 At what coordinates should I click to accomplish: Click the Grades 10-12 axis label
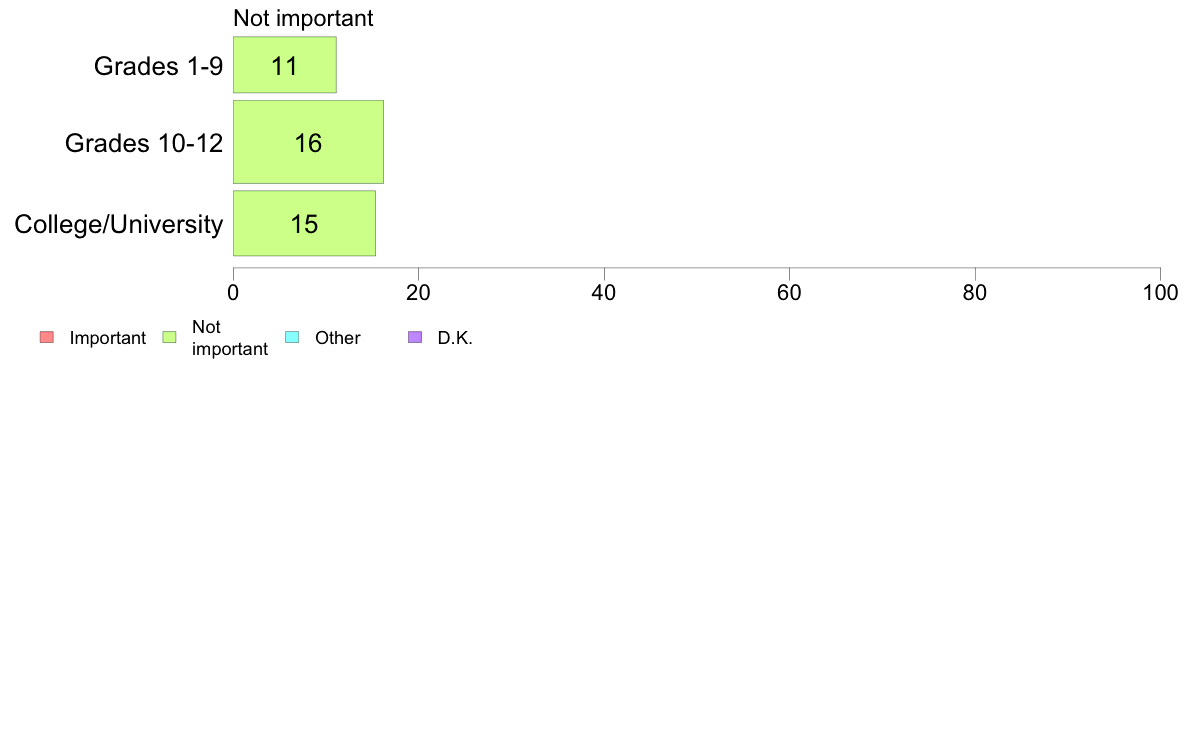click(x=144, y=143)
